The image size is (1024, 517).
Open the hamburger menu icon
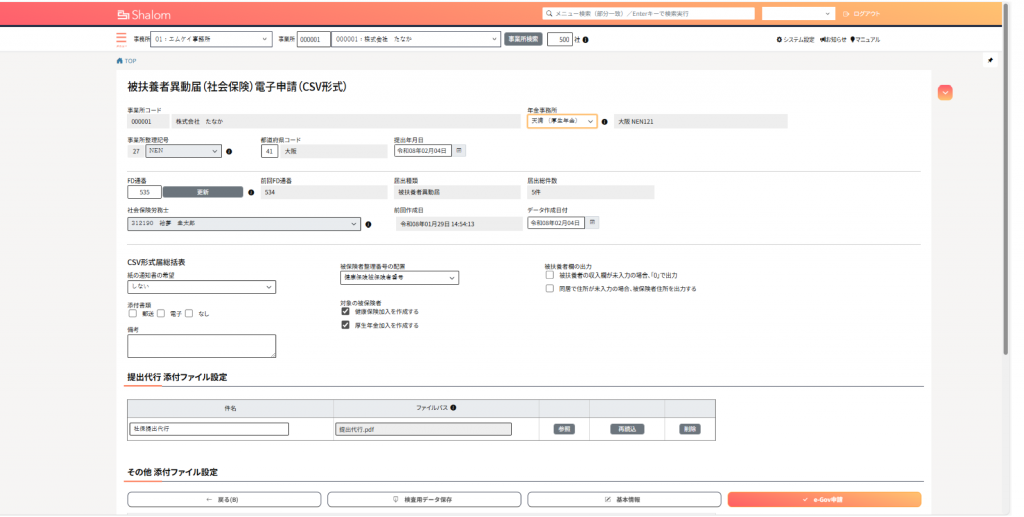pyautogui.click(x=121, y=38)
